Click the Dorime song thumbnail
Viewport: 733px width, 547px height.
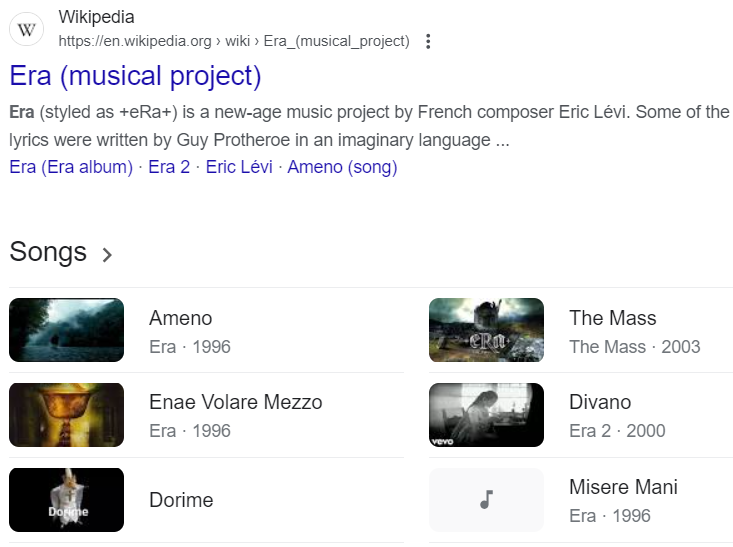[x=66, y=500]
